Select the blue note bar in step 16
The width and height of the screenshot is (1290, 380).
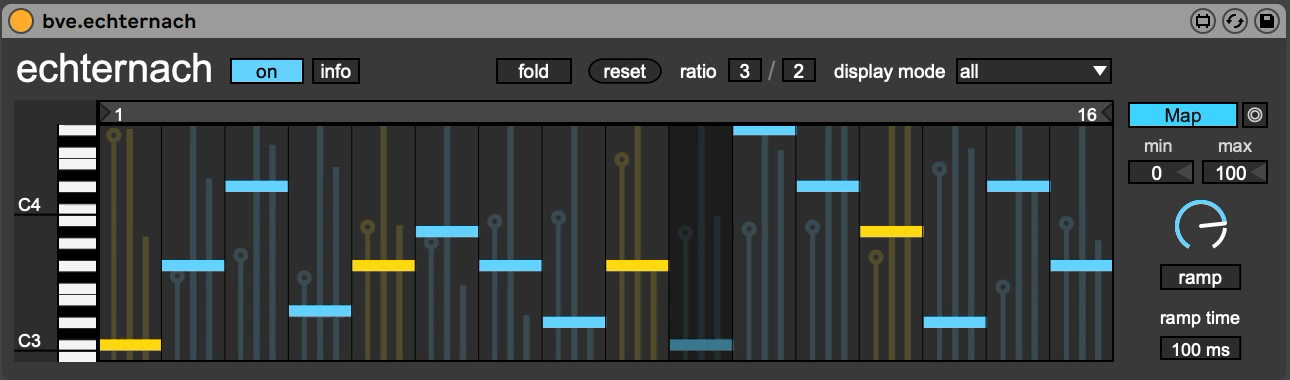(x=1081, y=265)
